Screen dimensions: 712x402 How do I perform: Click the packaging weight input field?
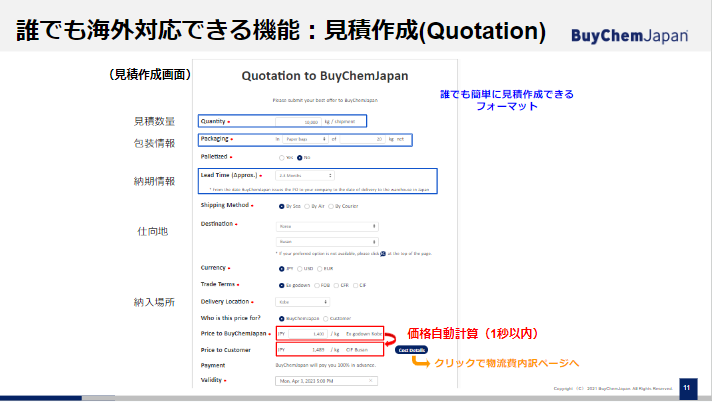coord(362,139)
